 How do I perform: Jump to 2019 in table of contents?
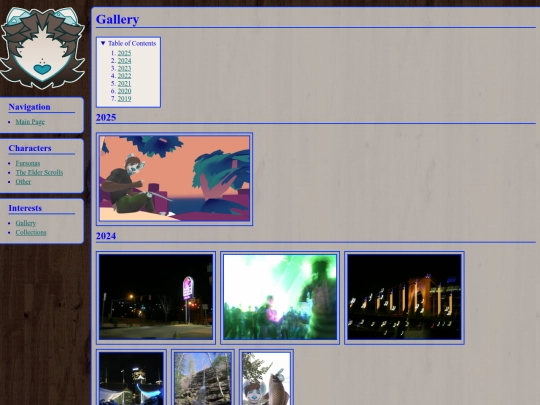pos(124,98)
